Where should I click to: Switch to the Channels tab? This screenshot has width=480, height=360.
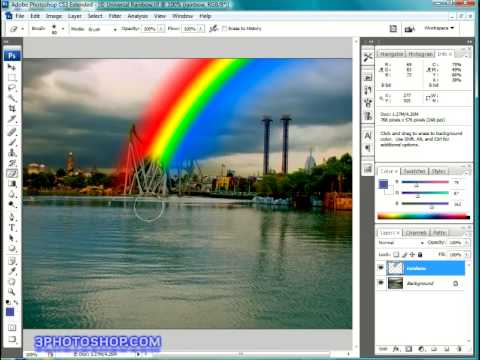click(416, 233)
